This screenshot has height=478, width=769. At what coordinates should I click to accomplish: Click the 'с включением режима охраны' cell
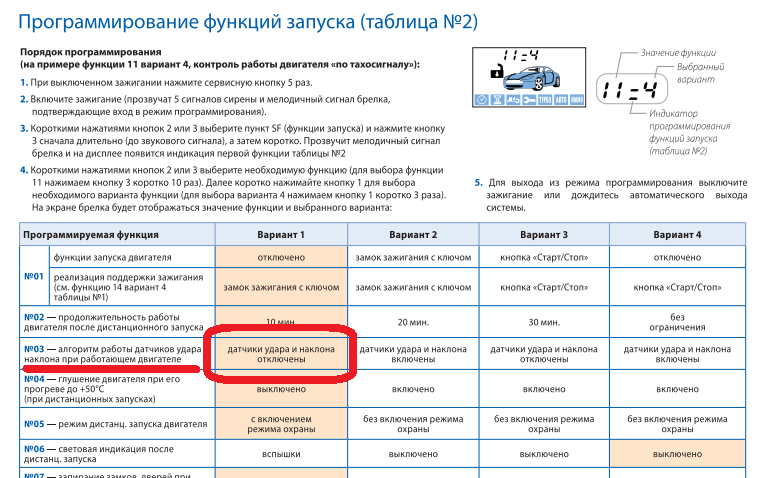[281, 424]
